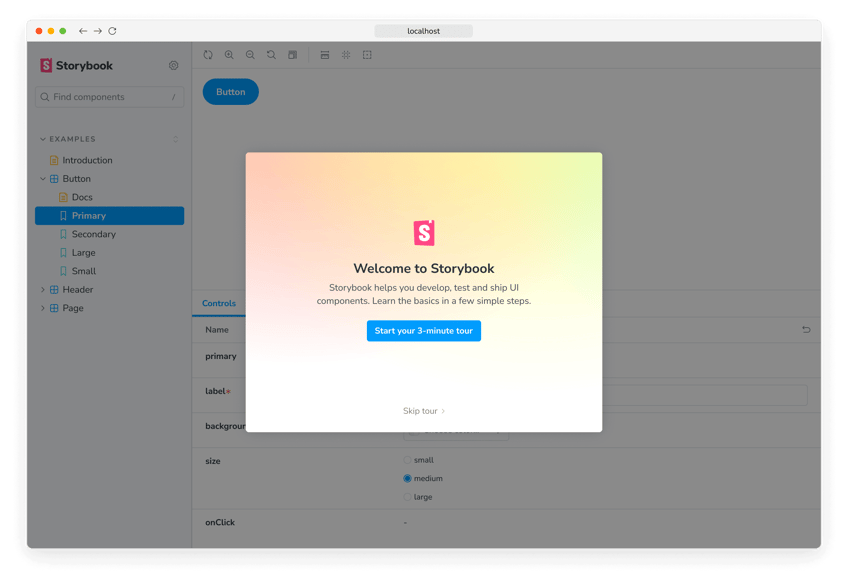This screenshot has height=582, width=848.
Task: Reset the canvas zoom level
Action: [271, 55]
